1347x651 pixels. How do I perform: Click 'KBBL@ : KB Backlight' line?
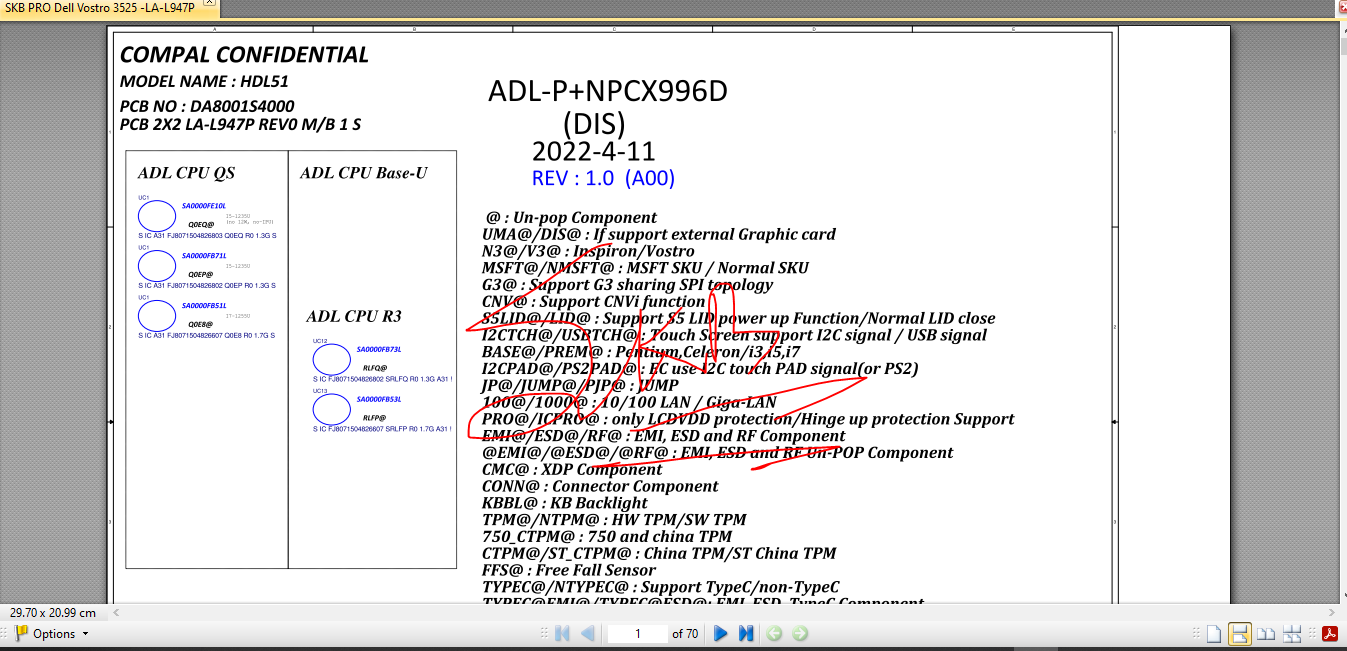565,503
